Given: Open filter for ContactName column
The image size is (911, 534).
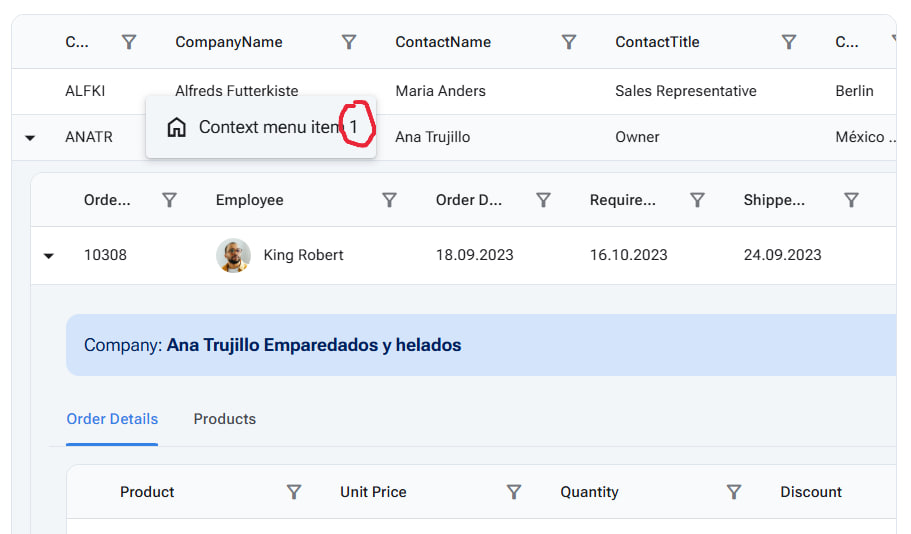Looking at the screenshot, I should click(569, 42).
